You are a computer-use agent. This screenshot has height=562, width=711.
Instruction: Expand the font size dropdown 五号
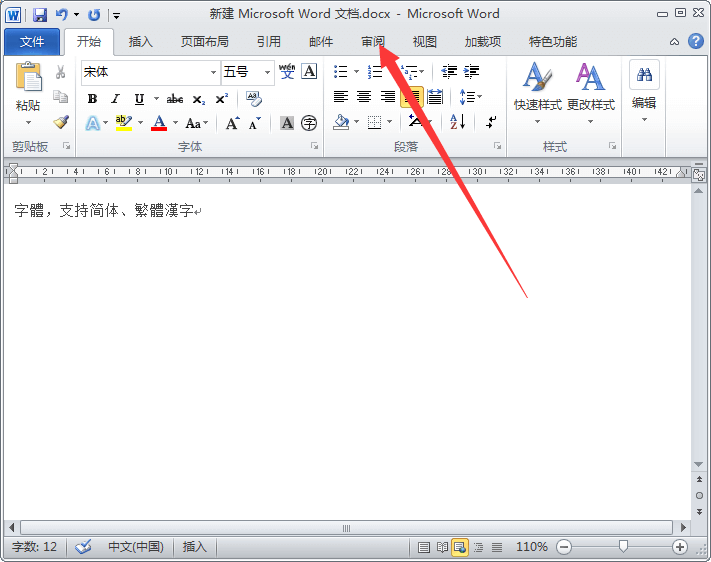click(x=268, y=72)
